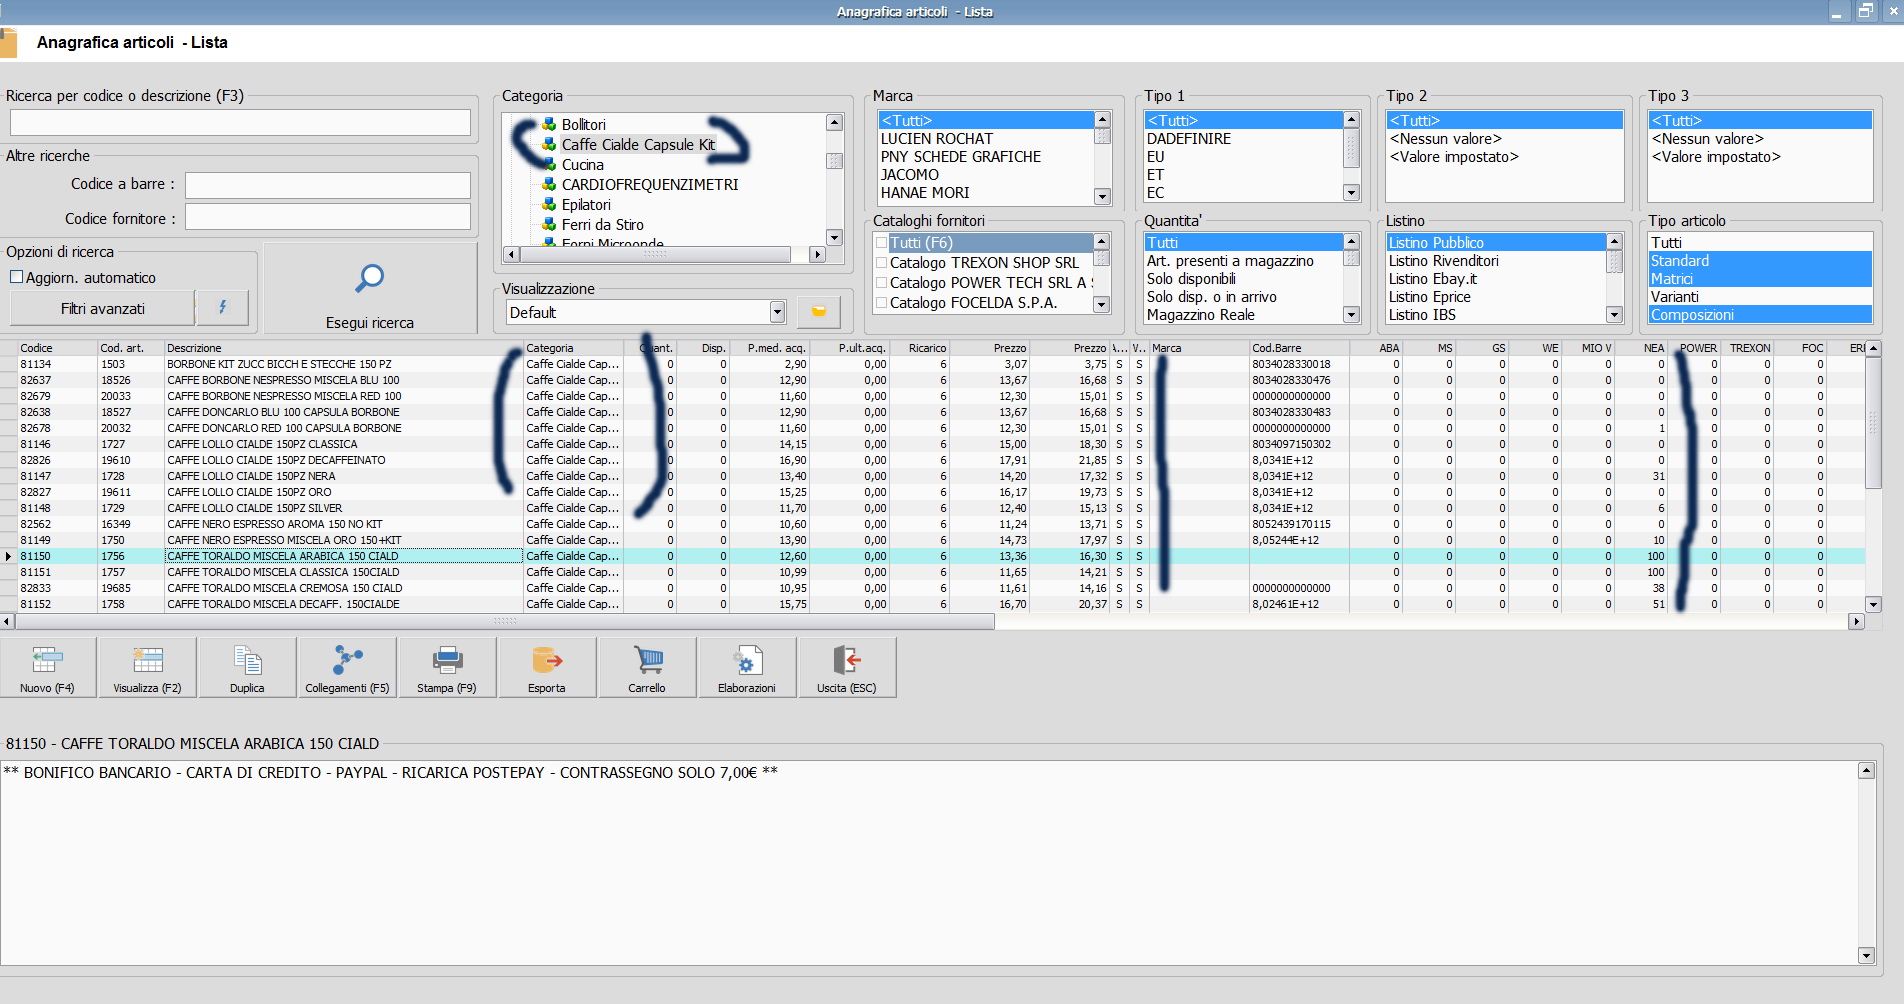Click the table's horizontal scrollbar right arrow
This screenshot has height=1004, width=1904.
[x=1856, y=621]
